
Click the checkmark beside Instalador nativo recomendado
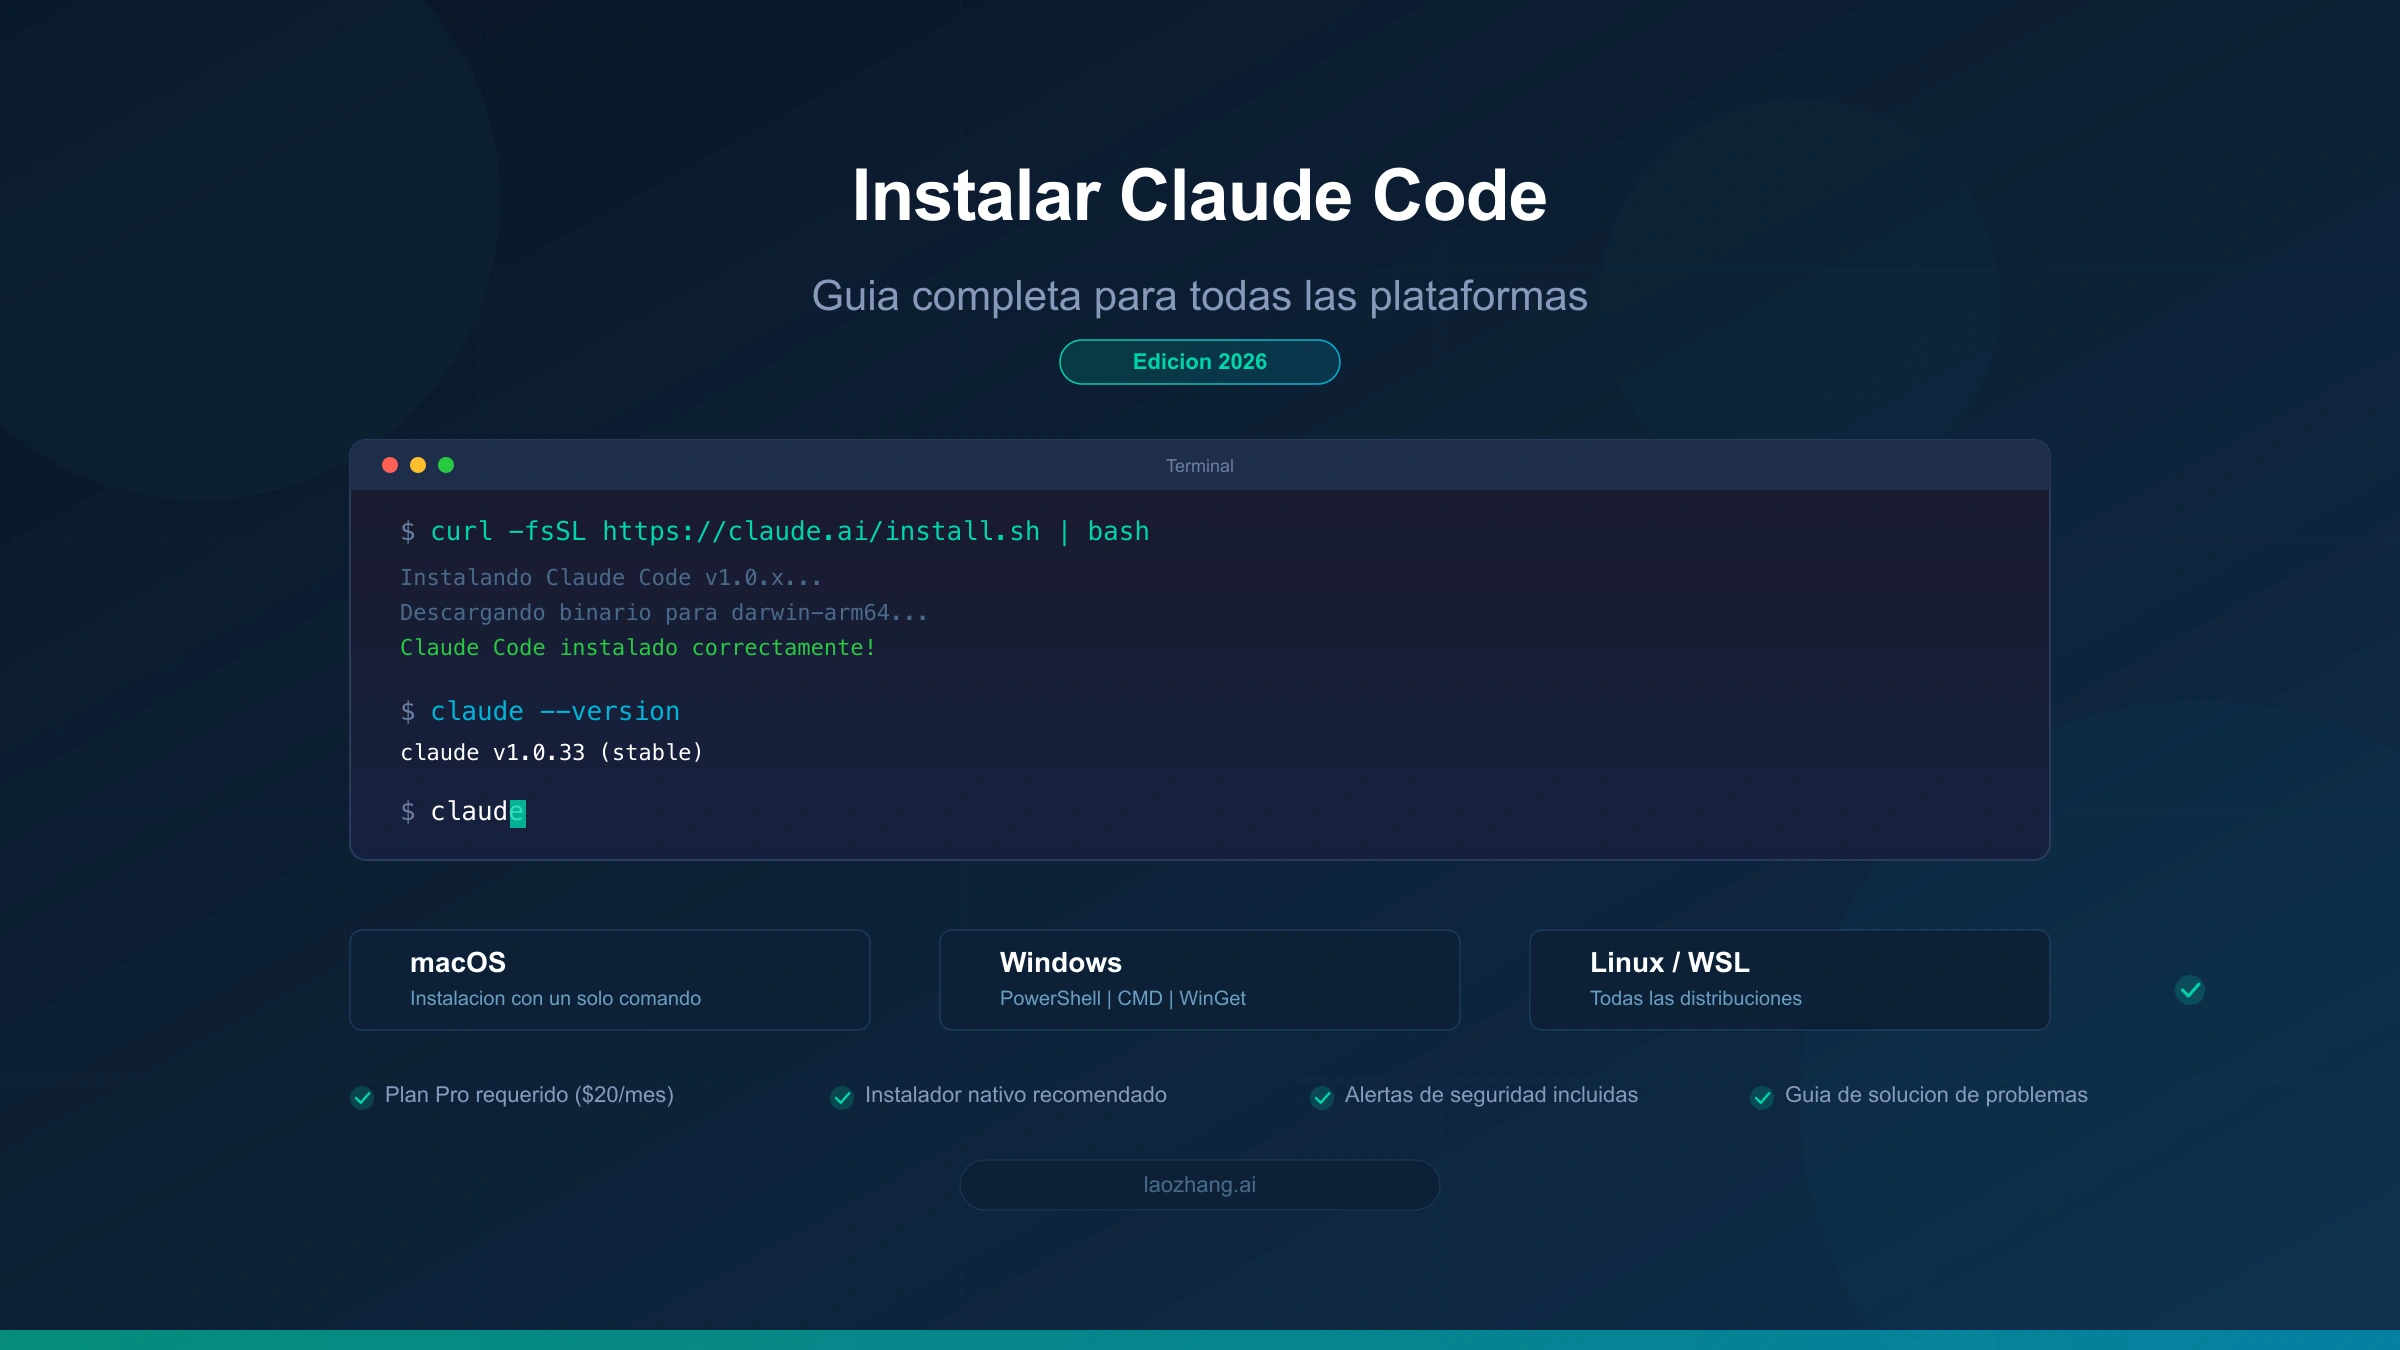click(x=842, y=1097)
